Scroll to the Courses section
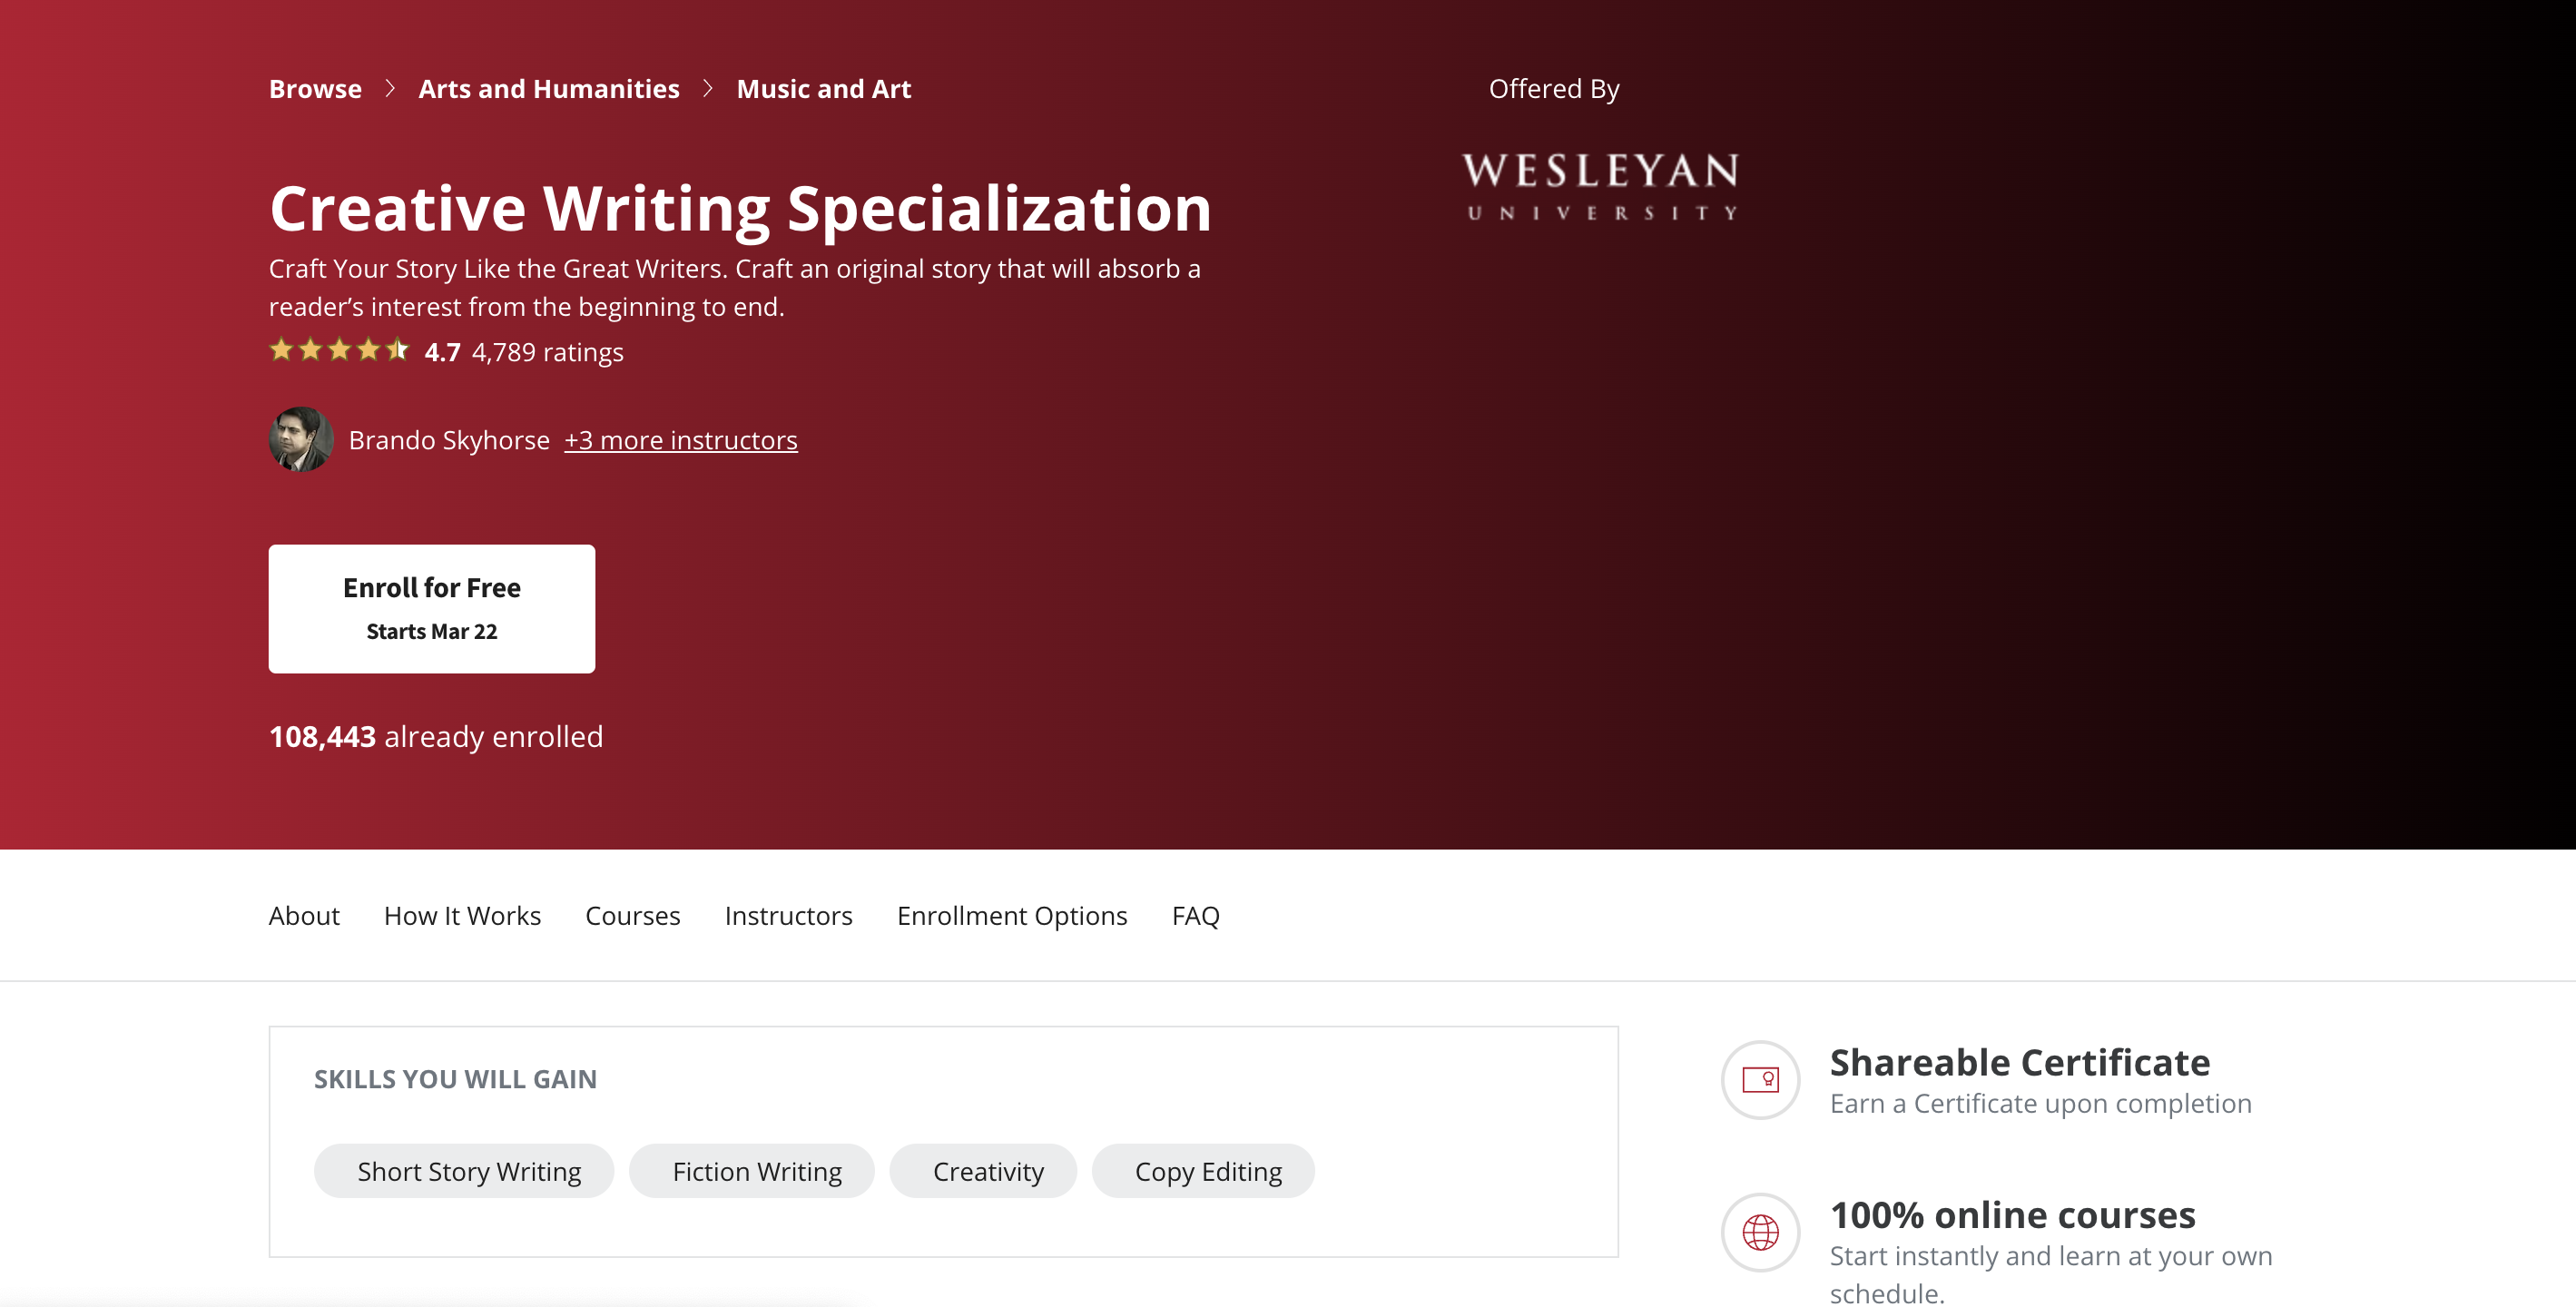Screen dimensions: 2576x1307 pos(634,914)
